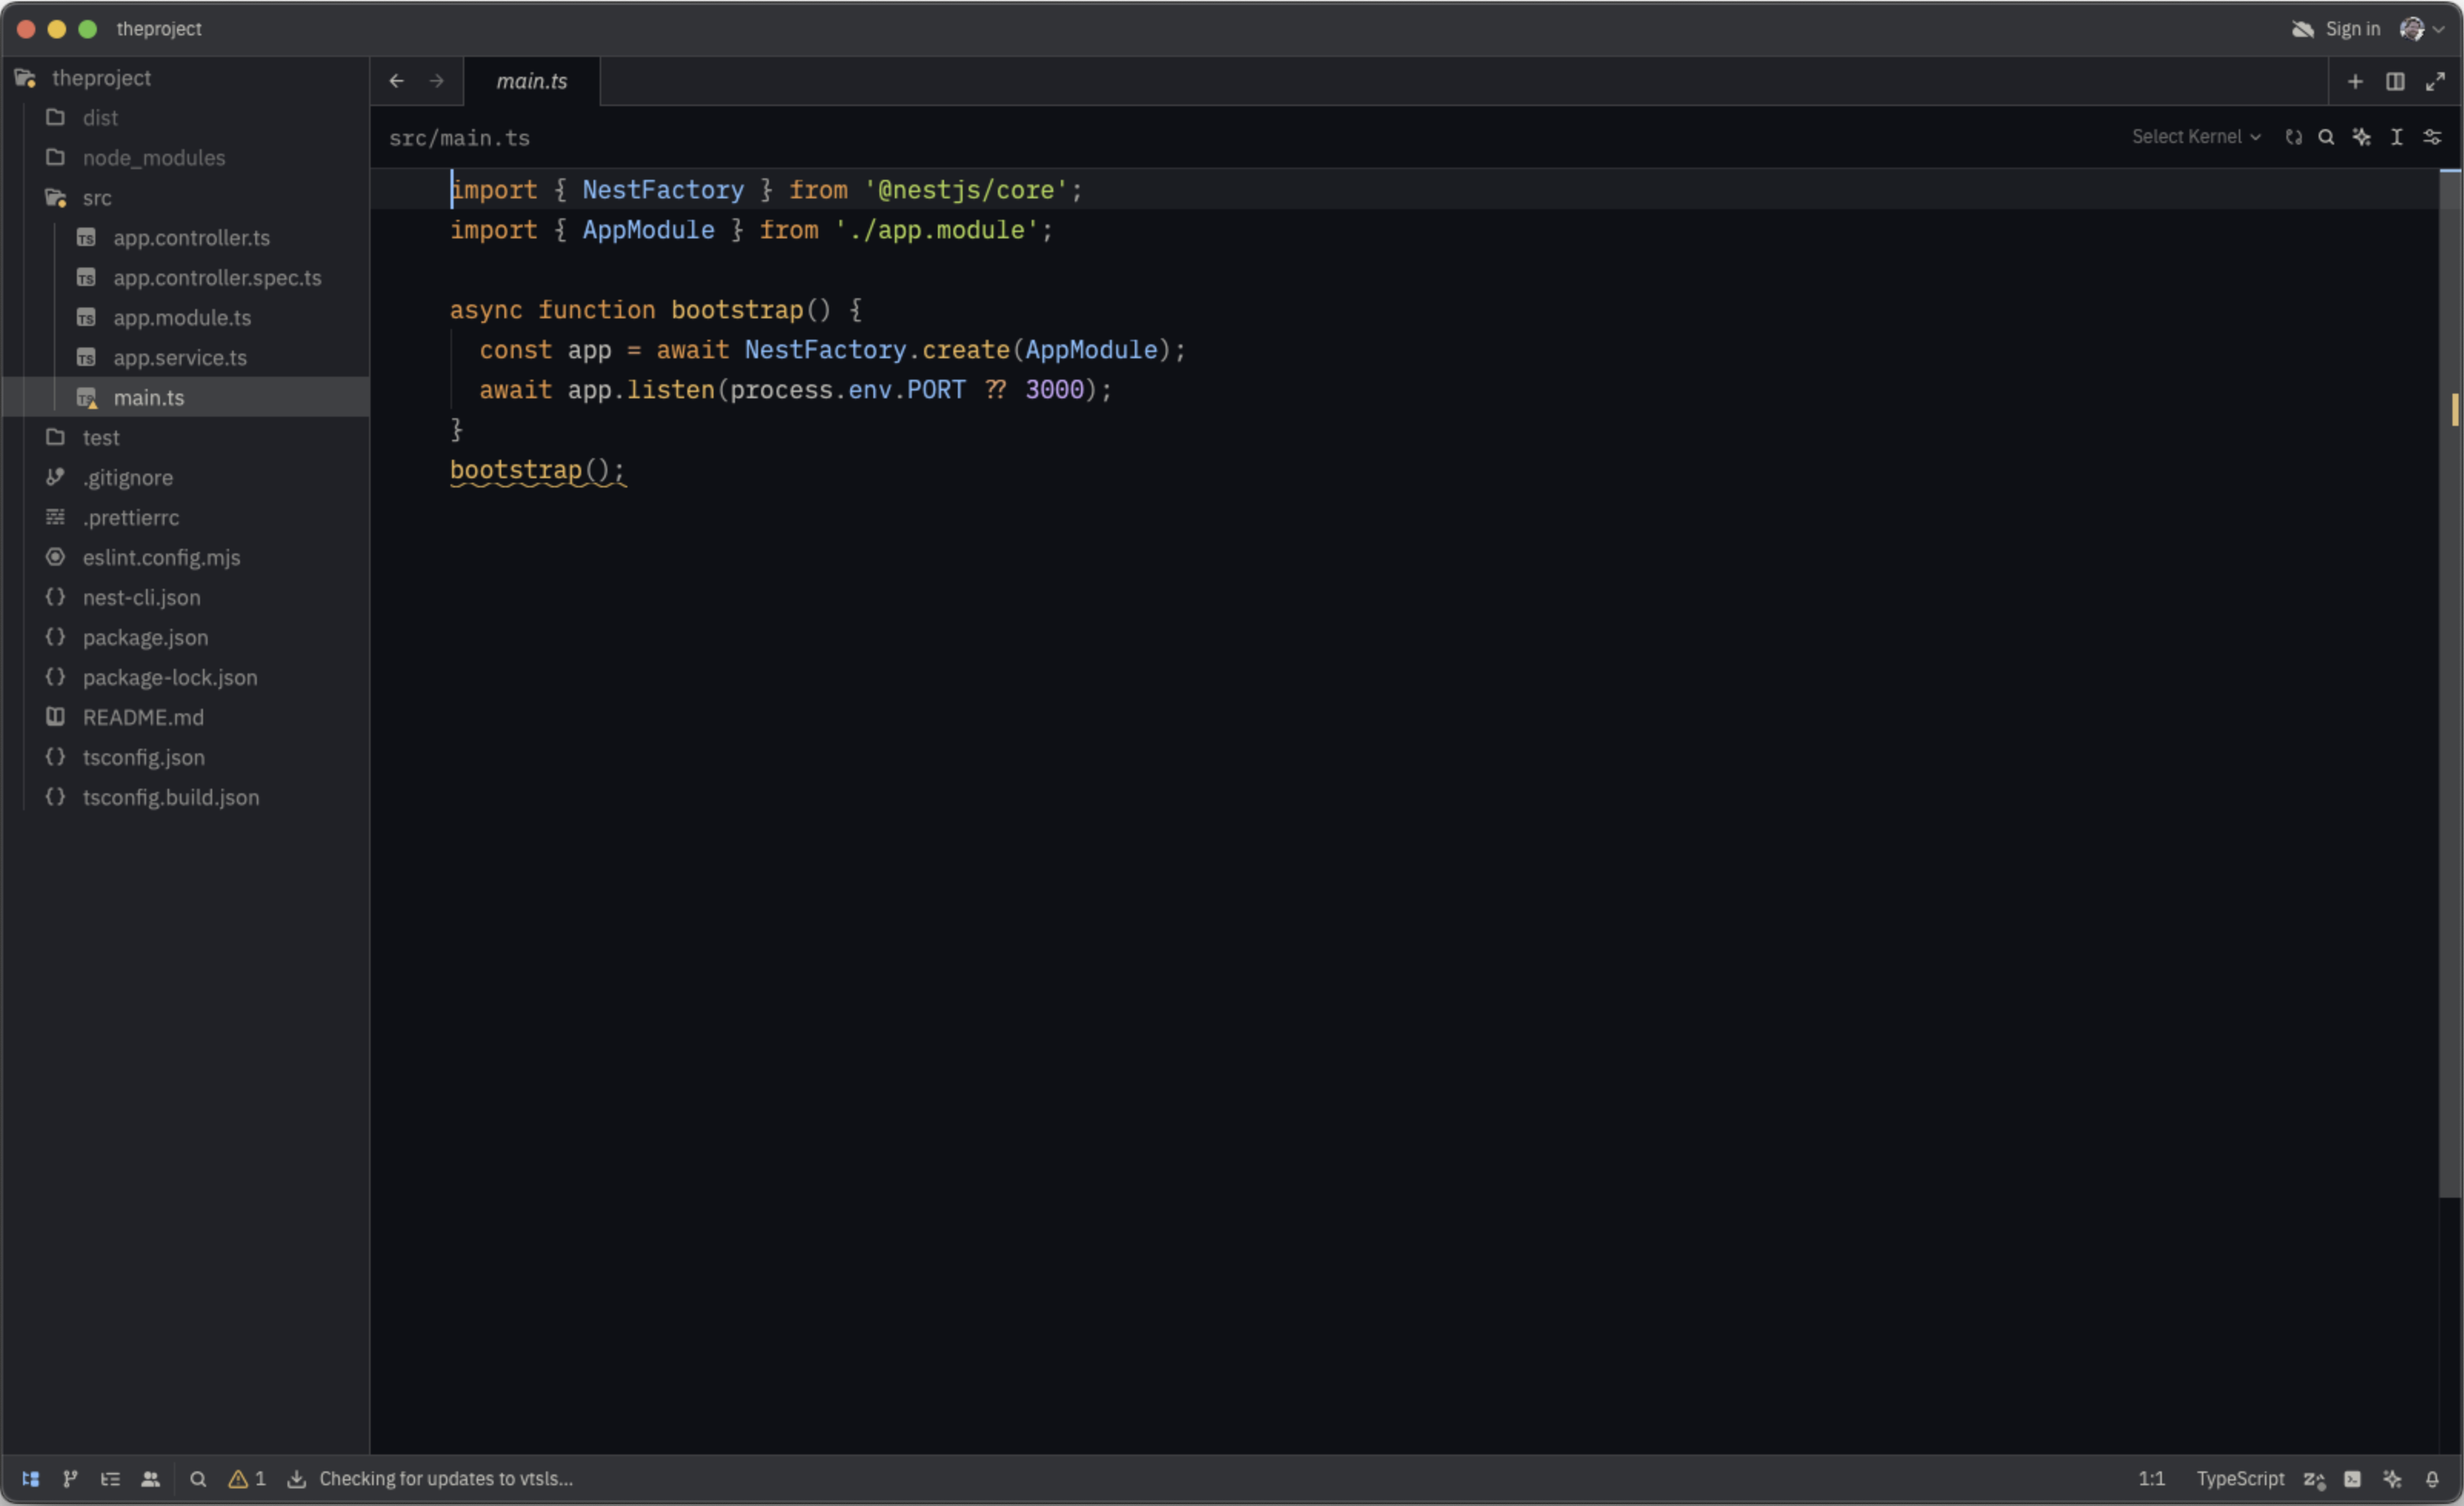Open buffer search in editor toolbar

tap(2326, 137)
